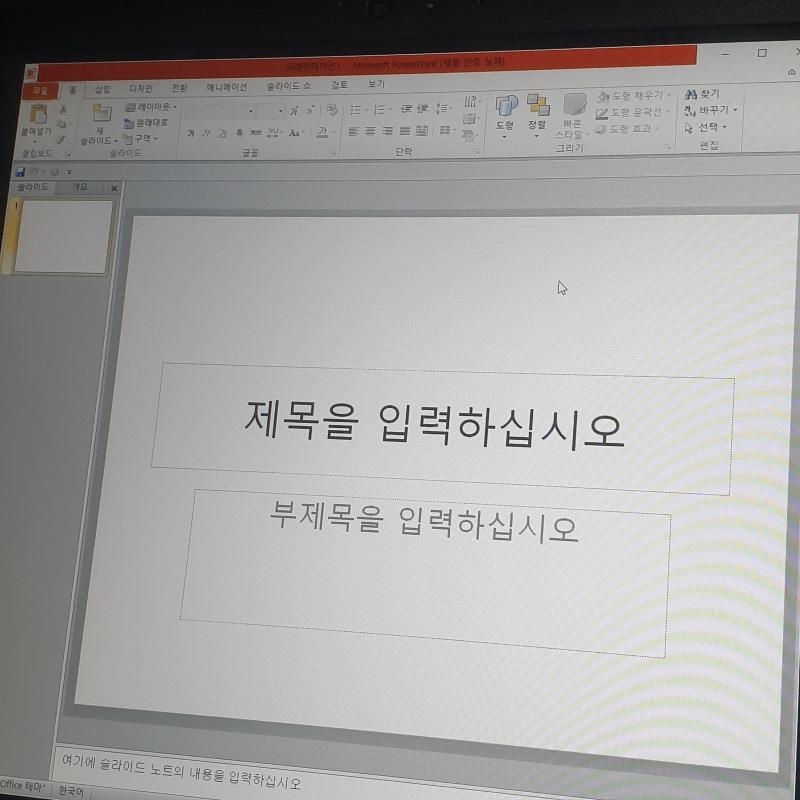Toggle italic formatting
This screenshot has width=800, height=800.
click(x=206, y=133)
